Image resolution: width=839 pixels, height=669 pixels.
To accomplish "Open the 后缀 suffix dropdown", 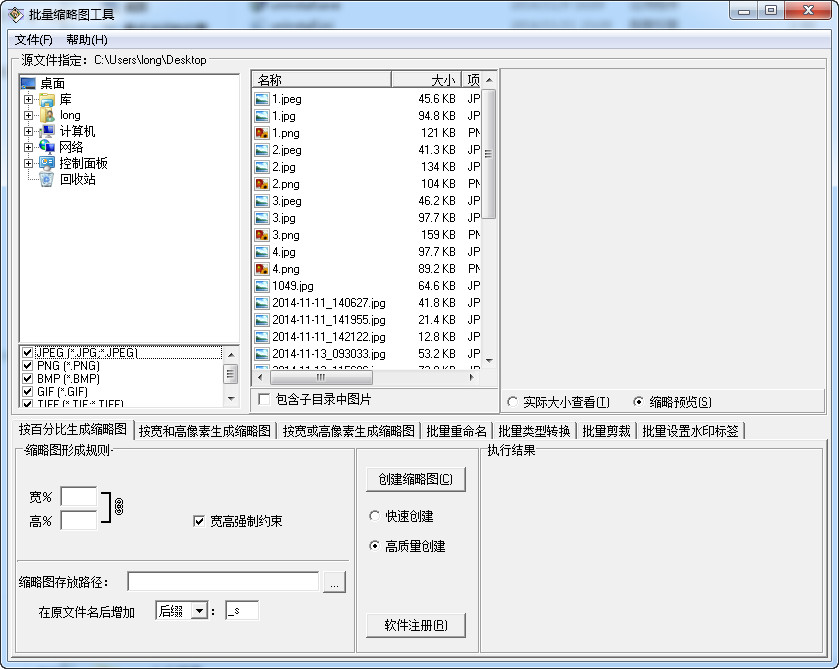I will pos(199,611).
